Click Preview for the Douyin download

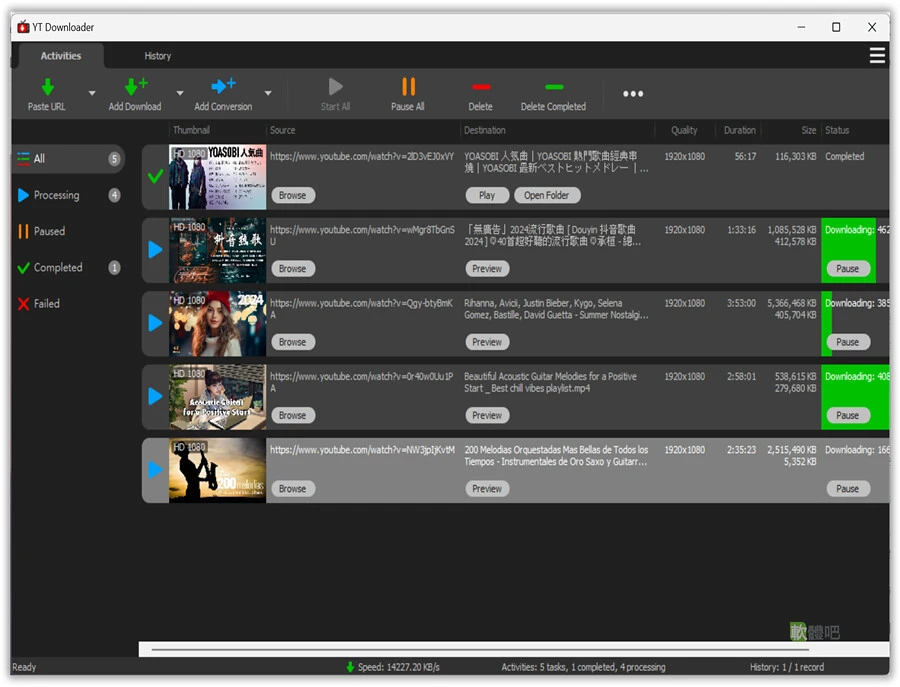(487, 269)
